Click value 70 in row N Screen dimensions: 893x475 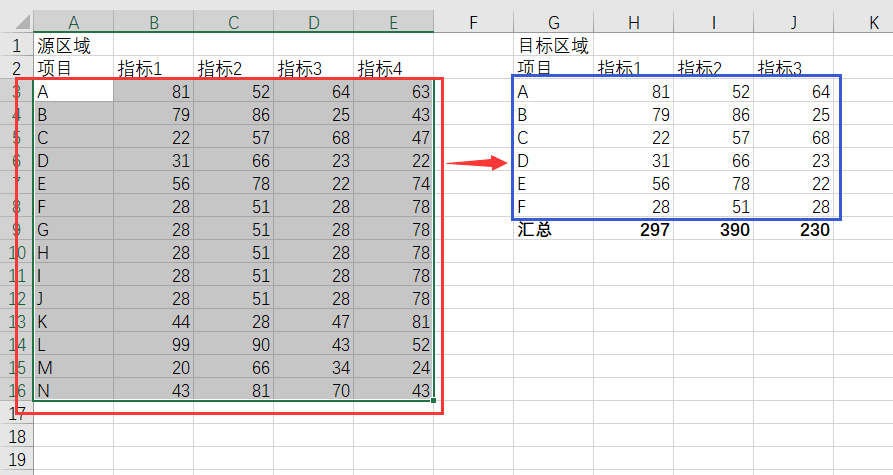[x=314, y=390]
